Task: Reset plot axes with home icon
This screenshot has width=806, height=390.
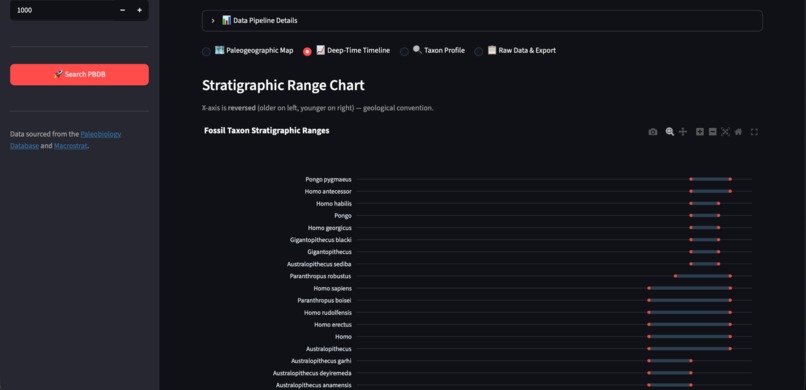Action: click(738, 132)
